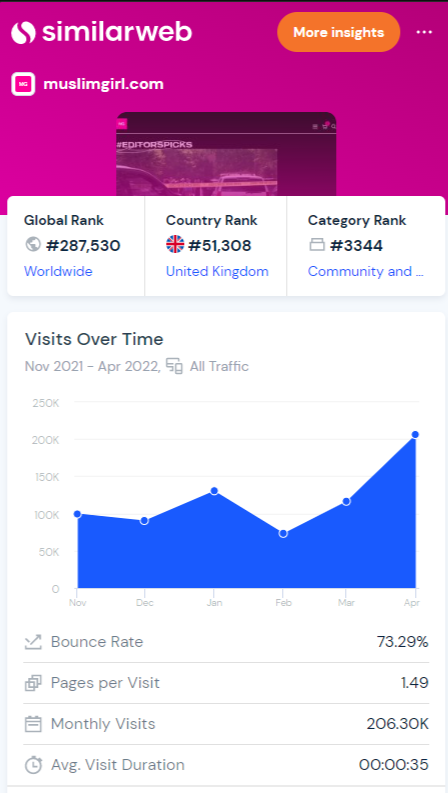Screen dimensions: 448x793
Task: Click the Pages per Visit icon
Action: pos(33,683)
